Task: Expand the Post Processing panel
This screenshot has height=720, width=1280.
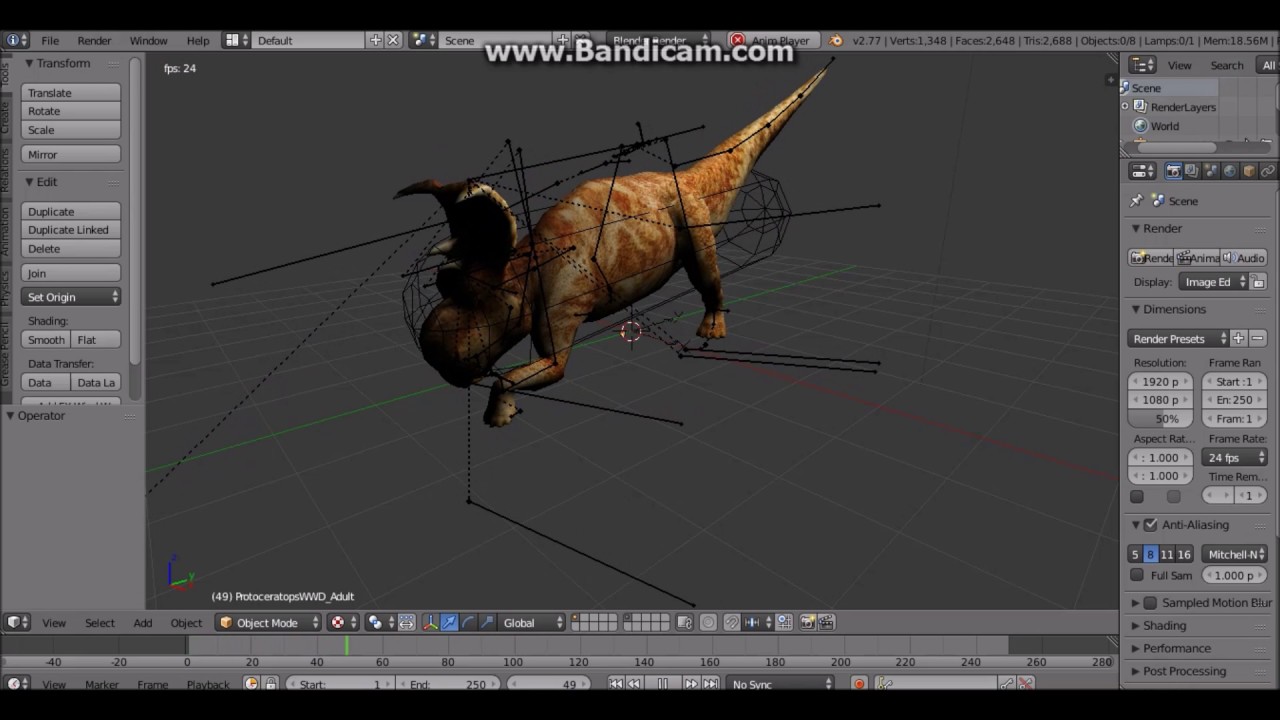Action: [1184, 671]
